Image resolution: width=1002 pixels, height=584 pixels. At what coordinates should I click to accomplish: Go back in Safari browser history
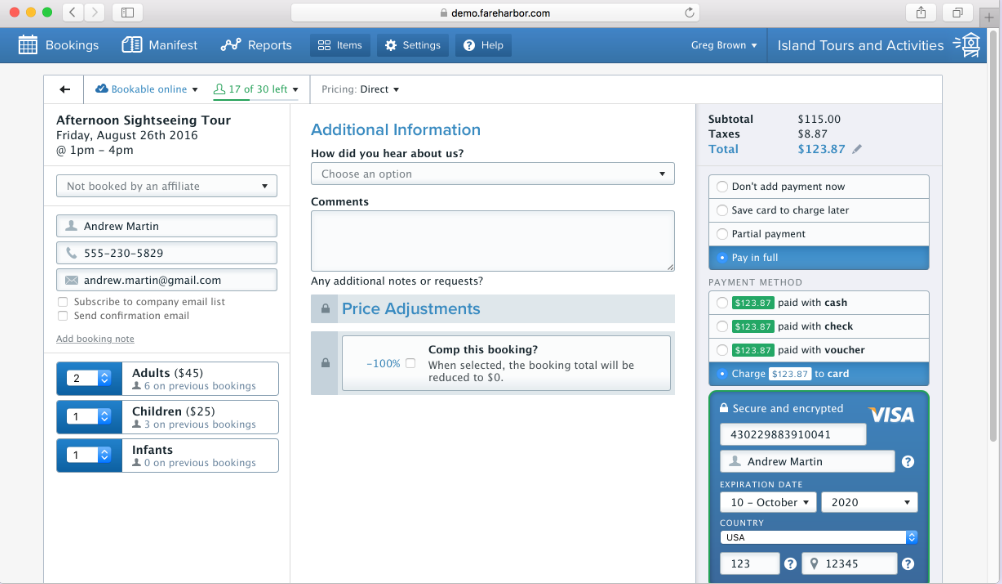point(73,13)
